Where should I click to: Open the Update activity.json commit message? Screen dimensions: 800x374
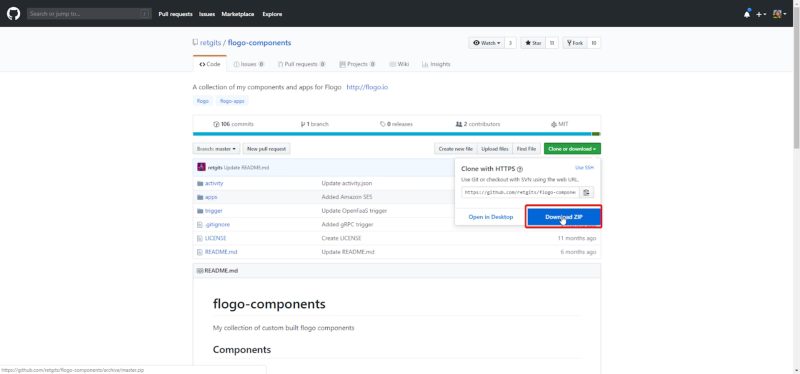pos(346,183)
